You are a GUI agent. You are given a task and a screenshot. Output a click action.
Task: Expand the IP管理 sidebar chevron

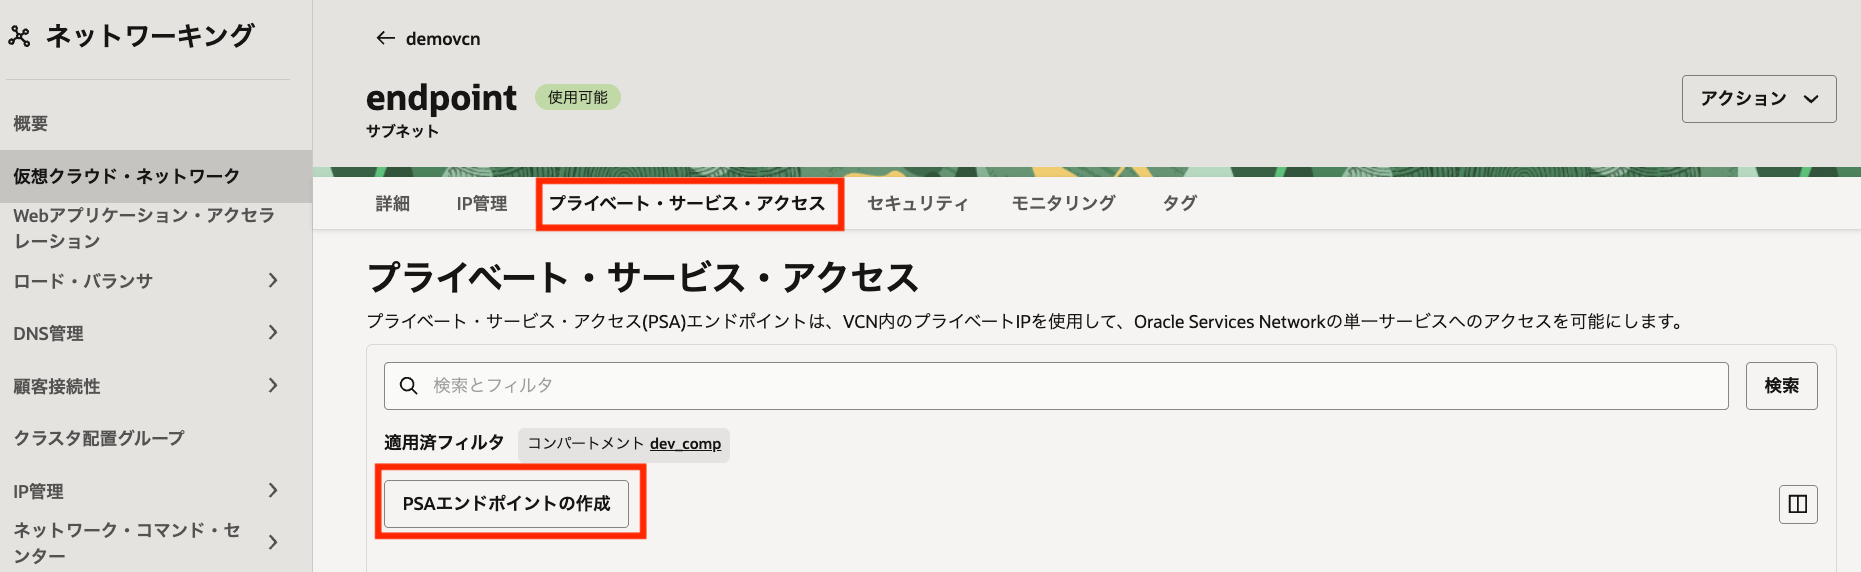click(273, 491)
